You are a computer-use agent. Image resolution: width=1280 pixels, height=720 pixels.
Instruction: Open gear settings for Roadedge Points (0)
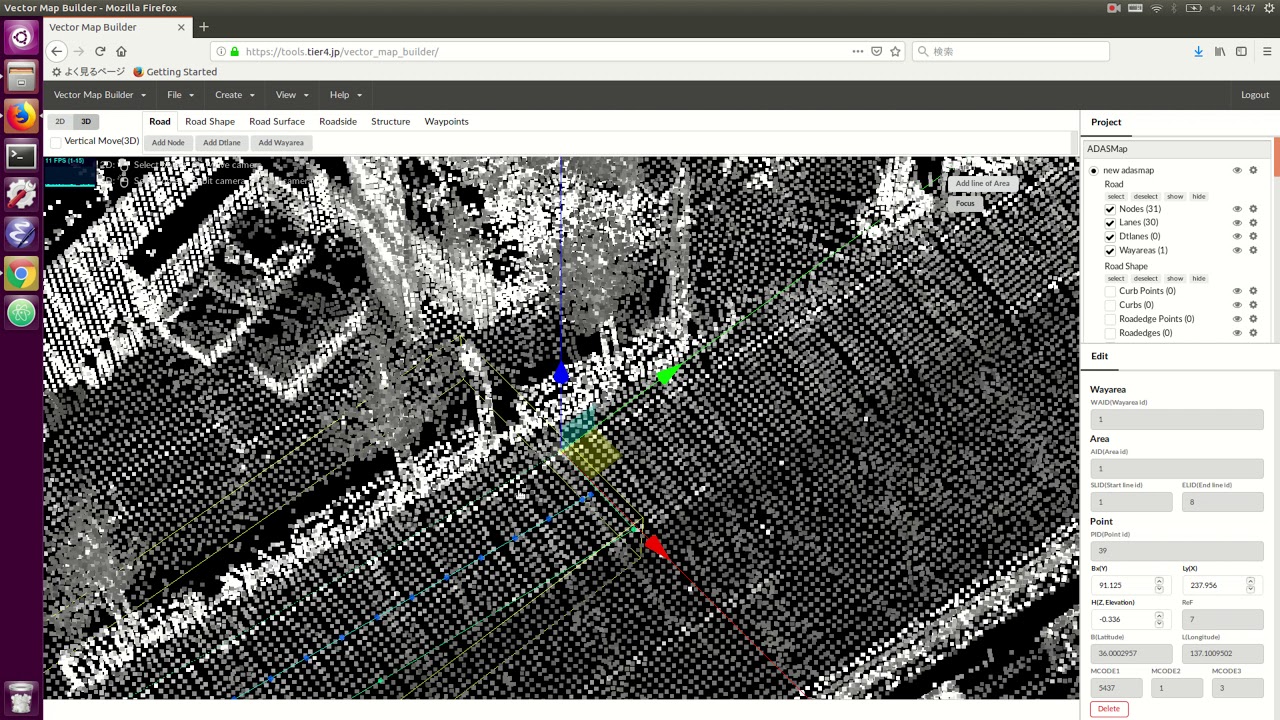coord(1253,319)
